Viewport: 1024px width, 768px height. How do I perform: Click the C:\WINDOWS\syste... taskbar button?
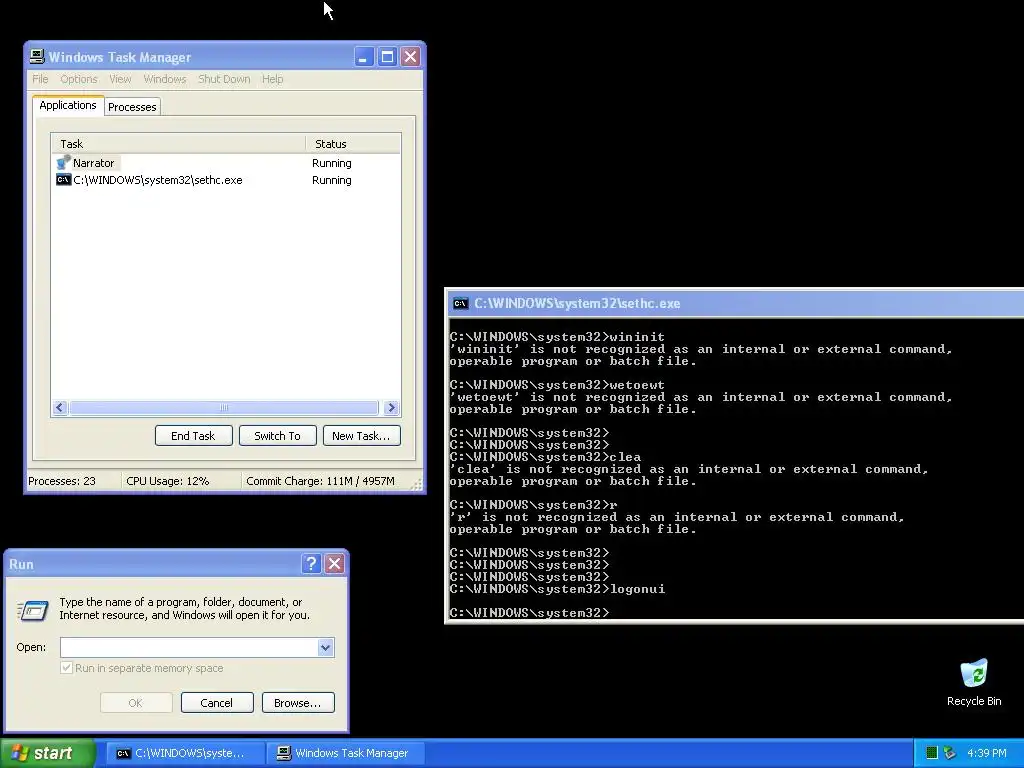pos(184,753)
